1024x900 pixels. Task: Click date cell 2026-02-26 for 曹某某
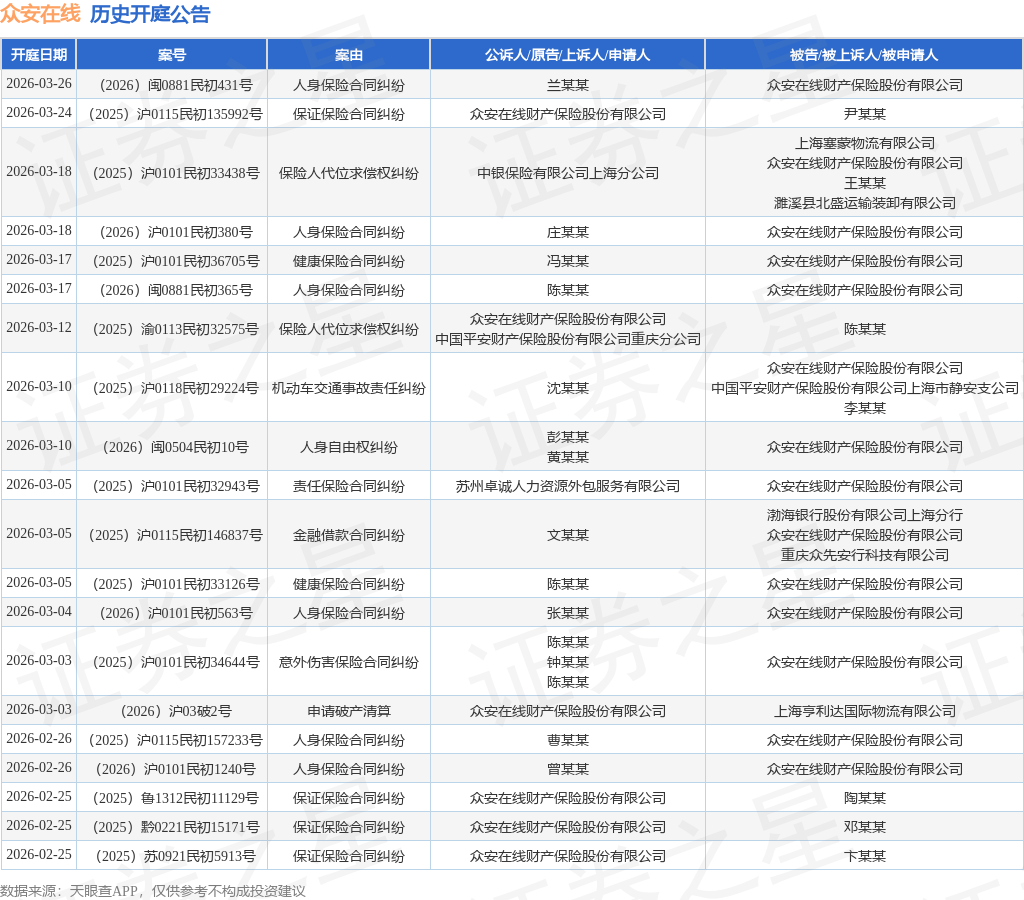point(39,739)
